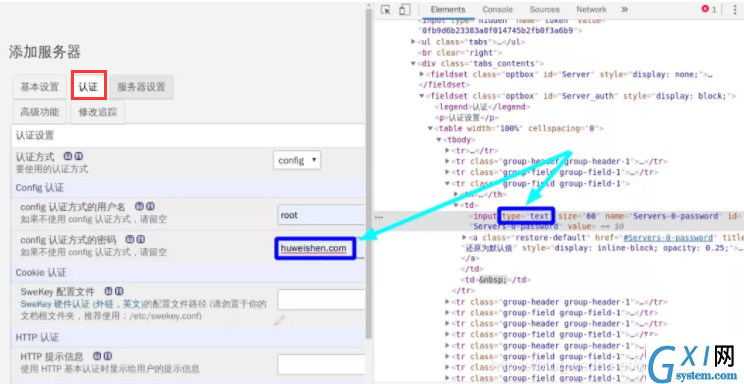Toggle the device toolbar icon in DevTools
This screenshot has height=384, width=744.
click(404, 10)
